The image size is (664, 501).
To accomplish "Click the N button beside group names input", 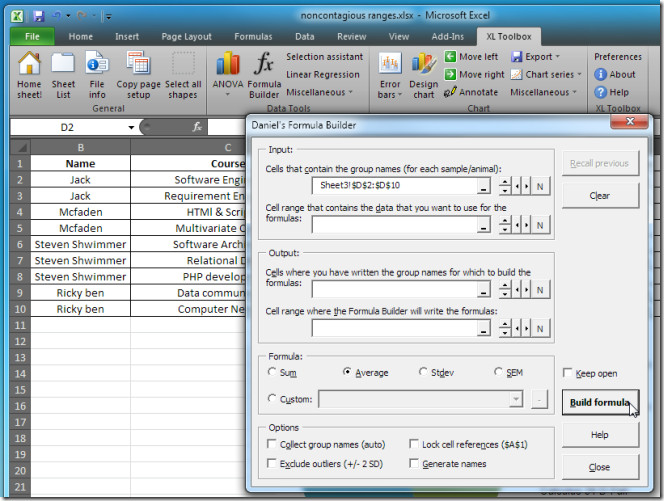I will tap(540, 186).
